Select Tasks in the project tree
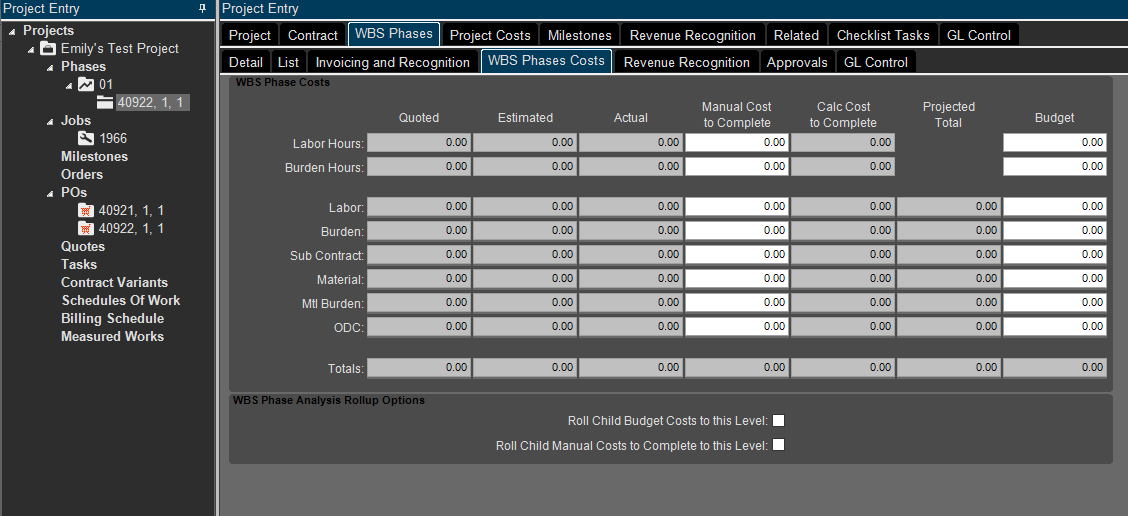This screenshot has width=1128, height=516. coord(79,264)
